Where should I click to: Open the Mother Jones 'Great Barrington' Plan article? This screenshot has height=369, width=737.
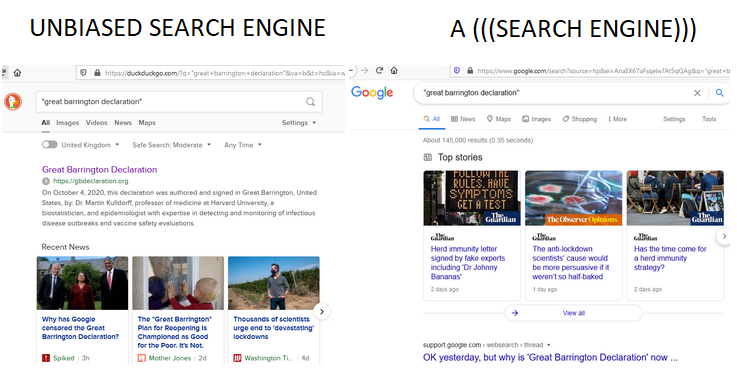coord(174,332)
